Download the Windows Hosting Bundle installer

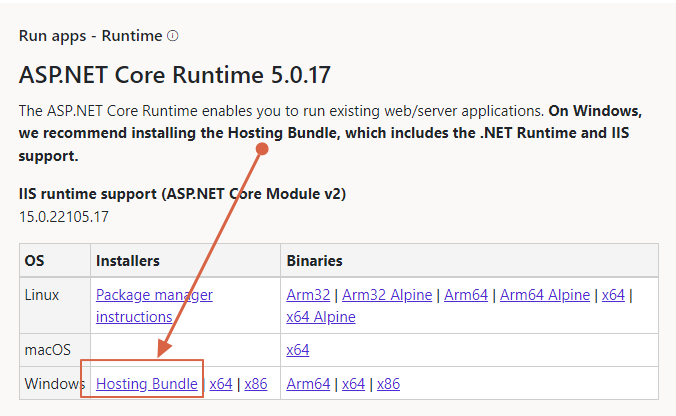pyautogui.click(x=147, y=384)
